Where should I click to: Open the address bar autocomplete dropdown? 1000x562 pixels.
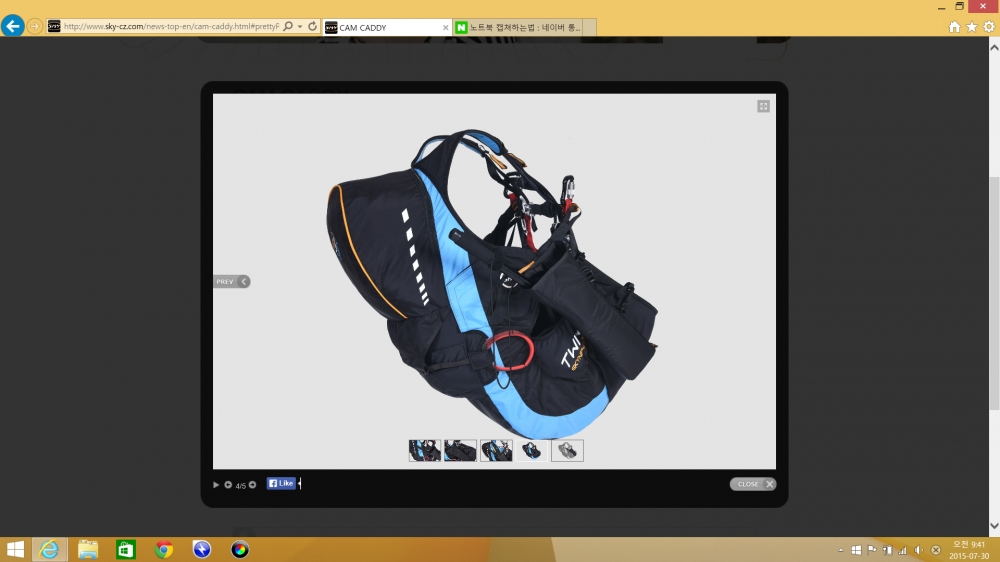pos(300,27)
